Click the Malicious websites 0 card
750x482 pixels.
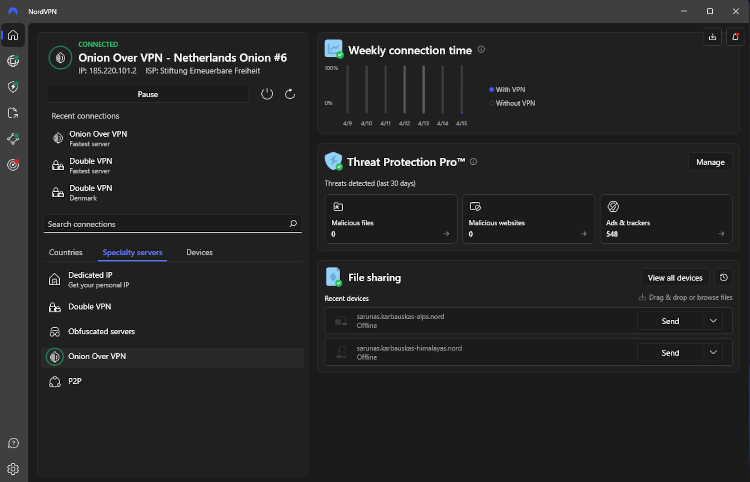click(528, 219)
